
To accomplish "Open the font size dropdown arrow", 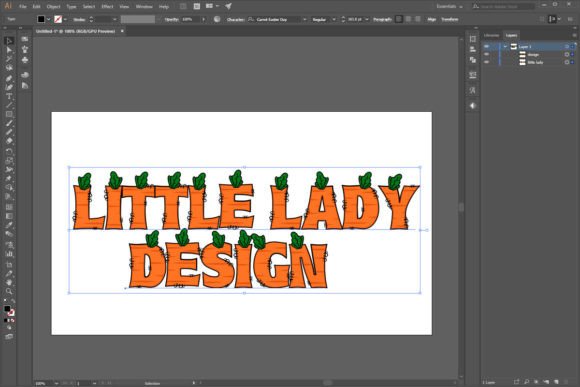I will 367,19.
